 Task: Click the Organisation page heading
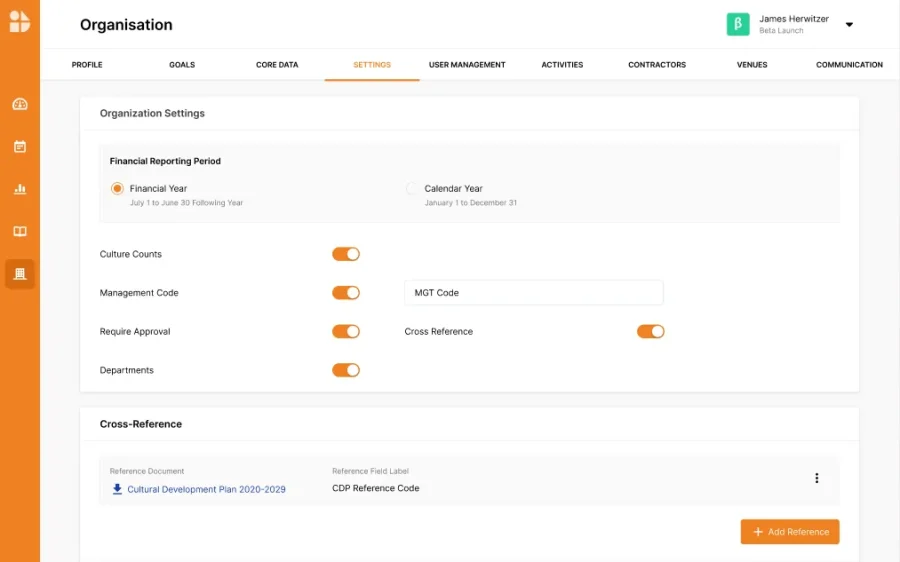(126, 25)
